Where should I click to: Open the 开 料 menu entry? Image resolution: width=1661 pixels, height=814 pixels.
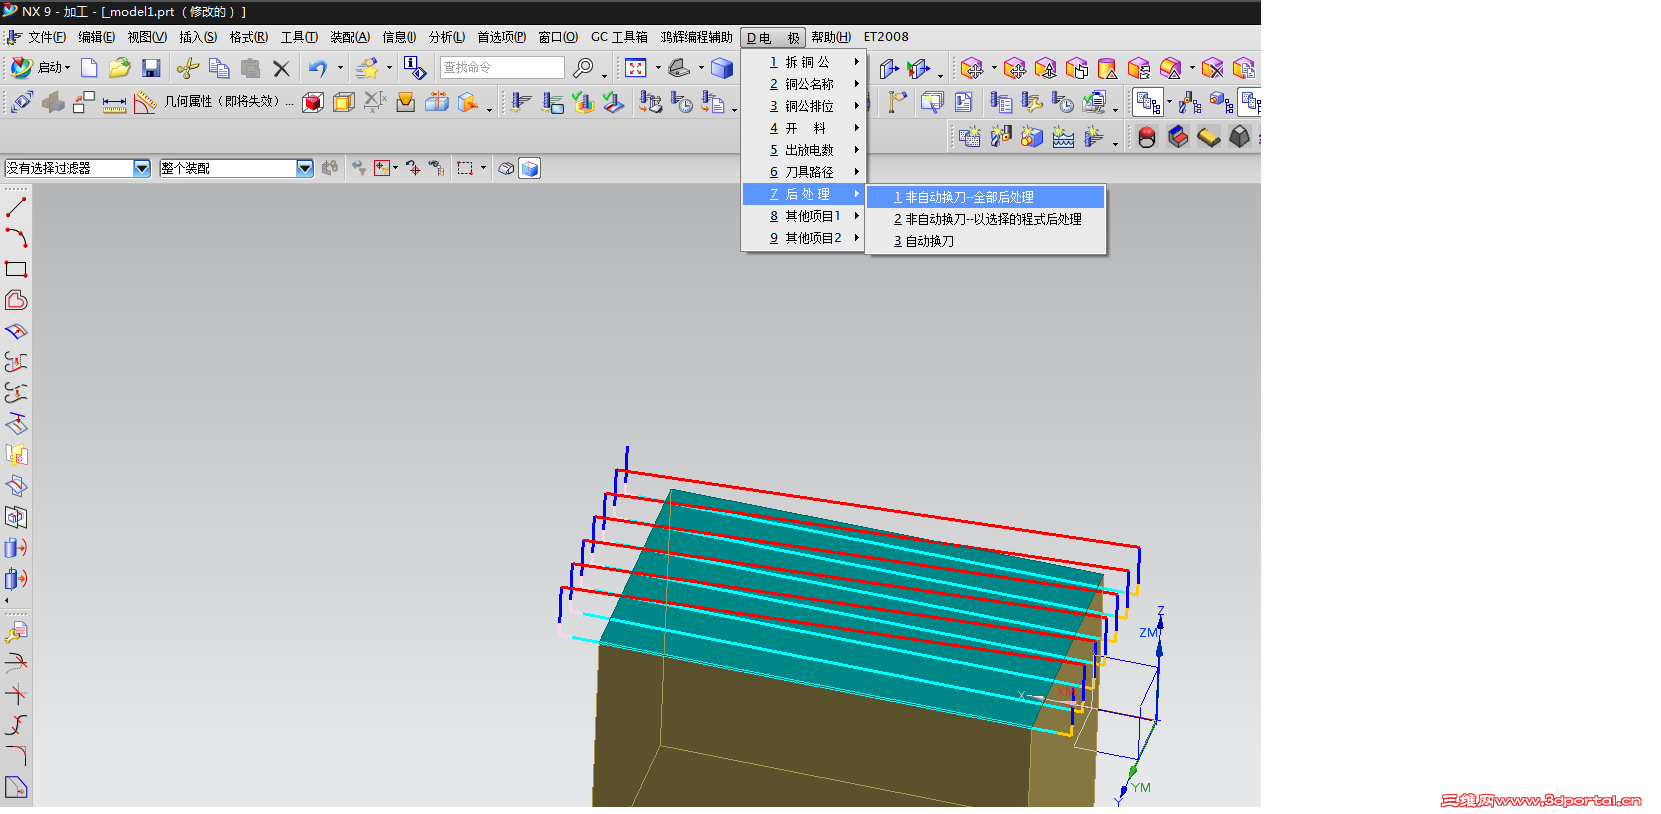click(x=803, y=128)
